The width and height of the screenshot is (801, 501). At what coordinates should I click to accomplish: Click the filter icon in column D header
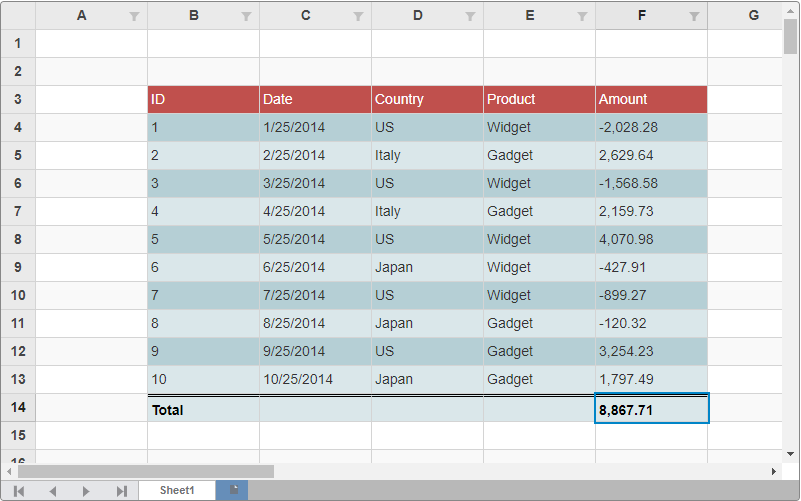click(471, 17)
